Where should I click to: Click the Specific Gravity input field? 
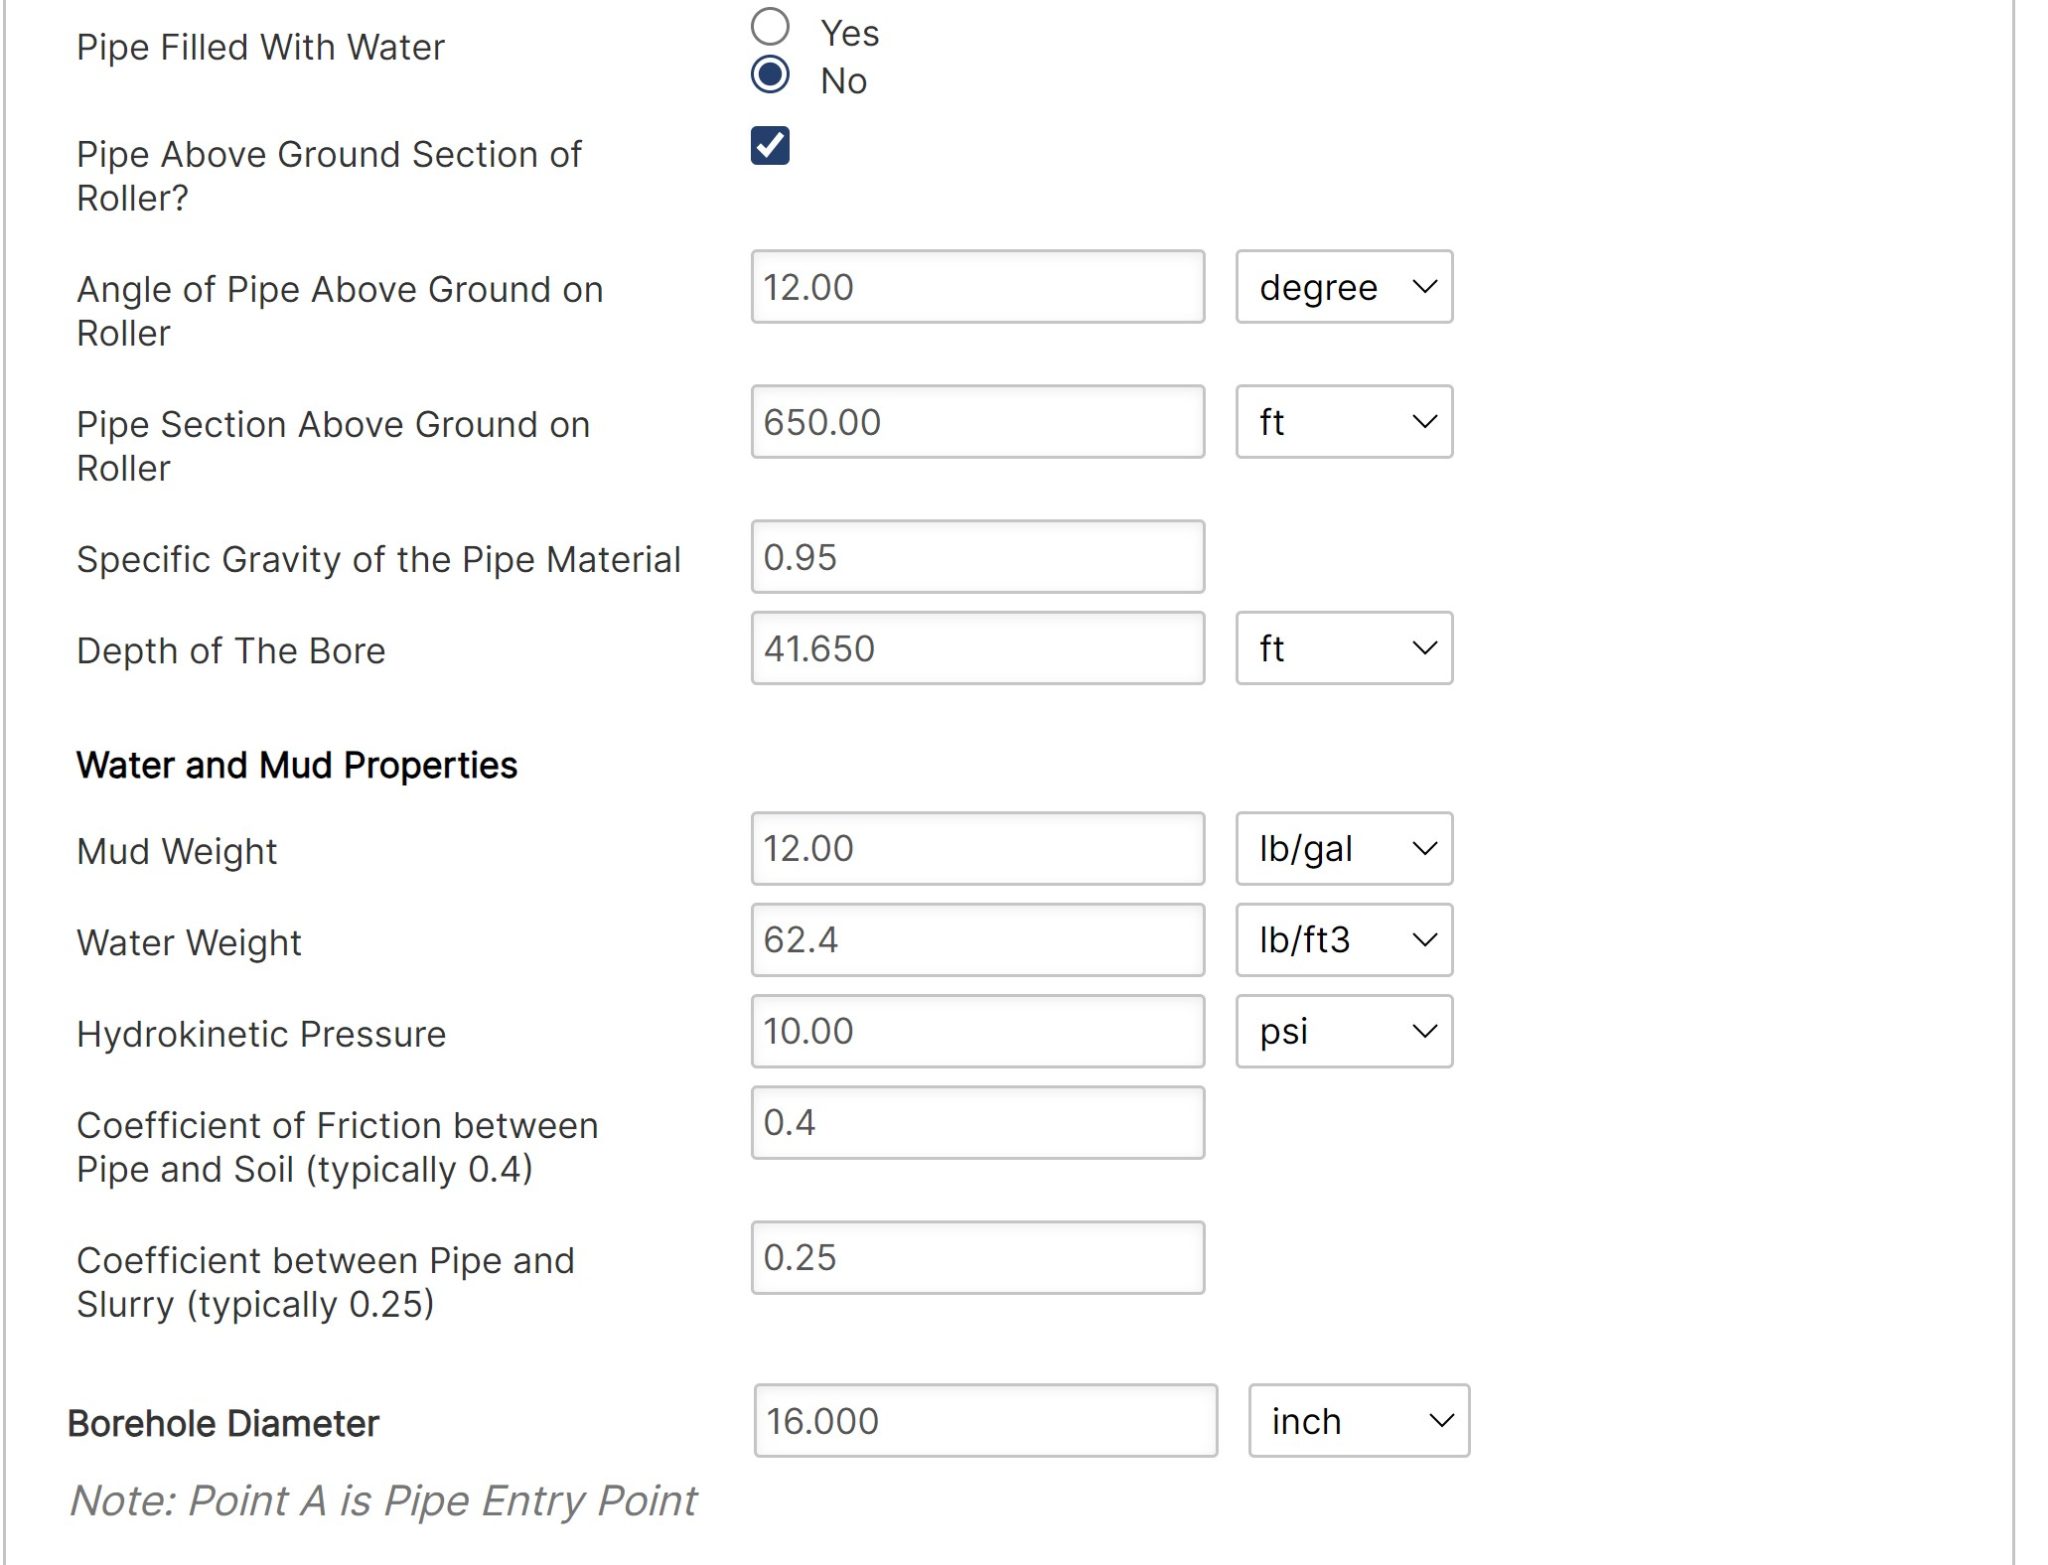click(x=977, y=557)
